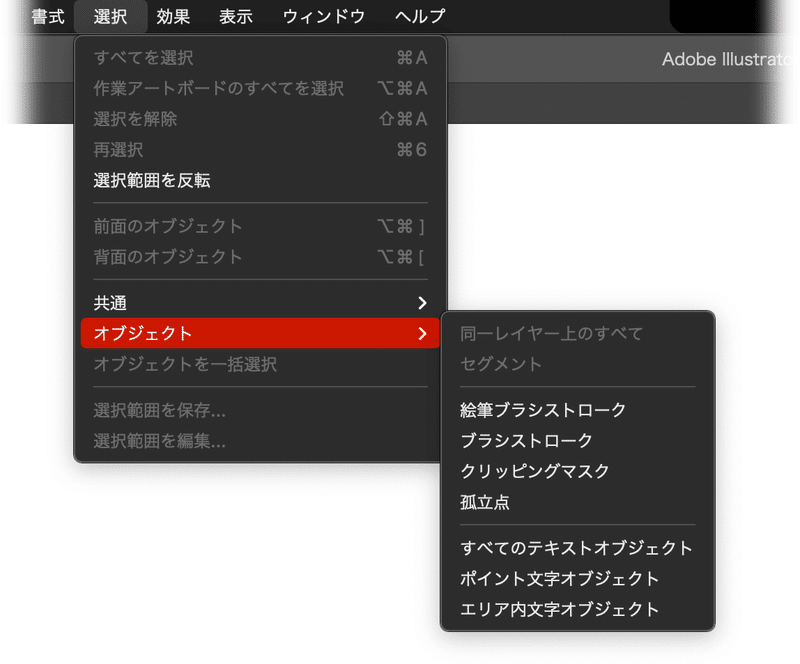Open the ウィンドウ menu

tap(323, 16)
